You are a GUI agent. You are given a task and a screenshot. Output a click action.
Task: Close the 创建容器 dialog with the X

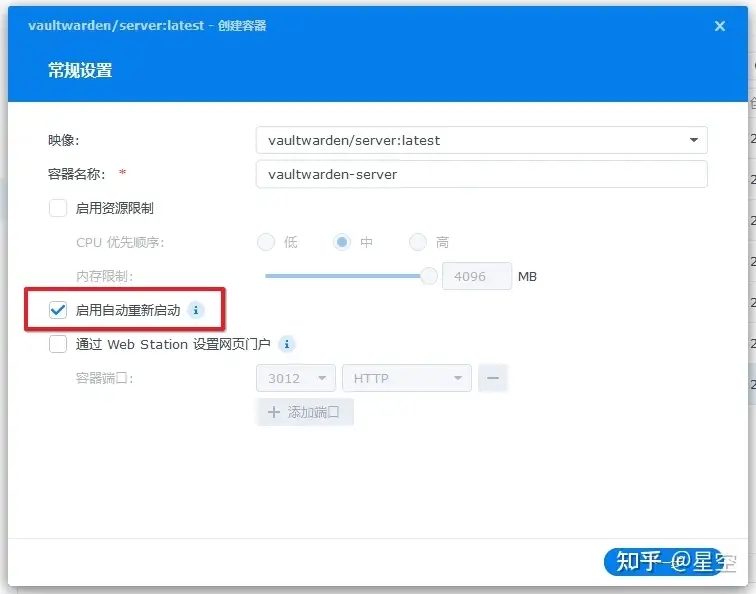click(719, 27)
